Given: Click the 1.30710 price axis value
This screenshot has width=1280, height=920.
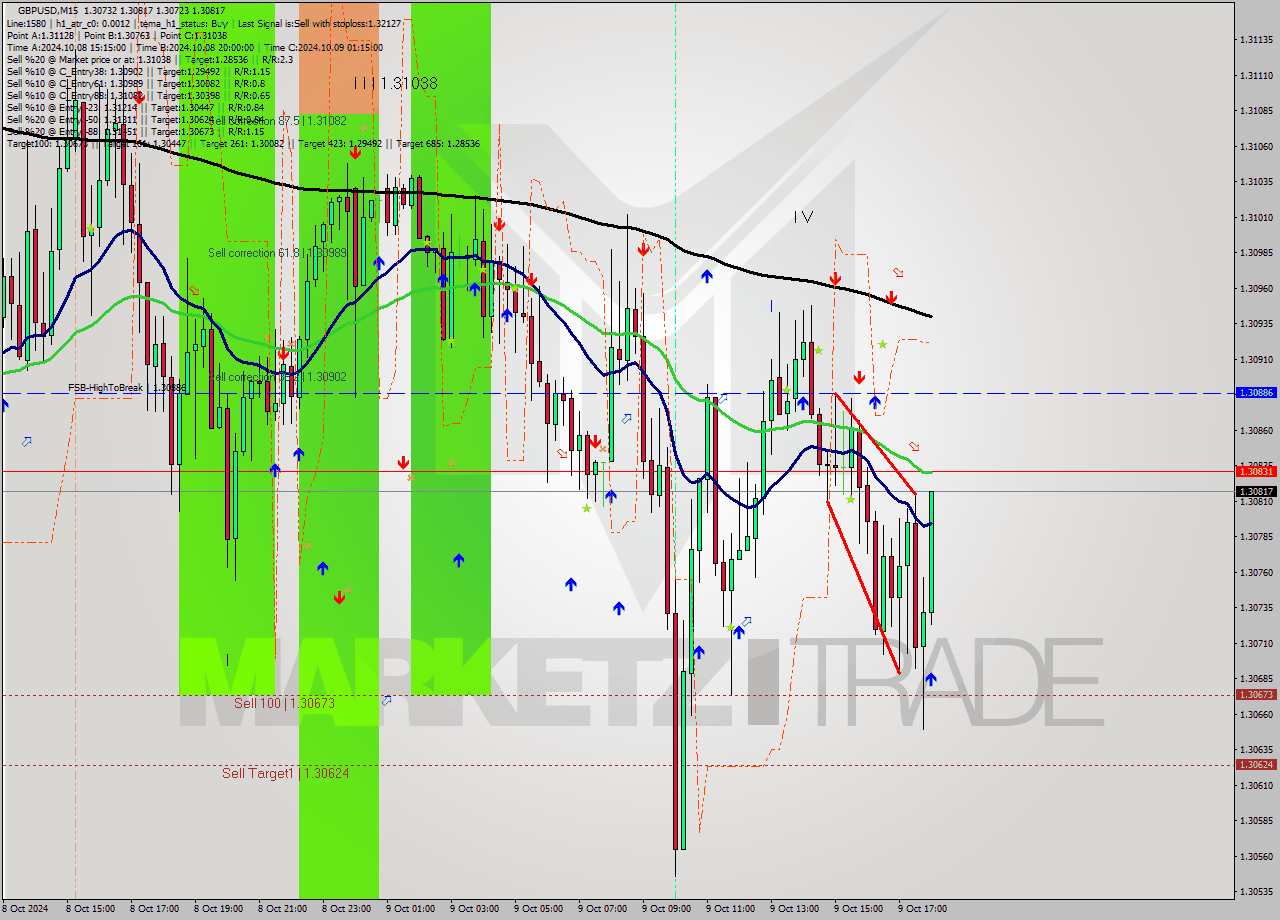Looking at the screenshot, I should pos(1256,643).
